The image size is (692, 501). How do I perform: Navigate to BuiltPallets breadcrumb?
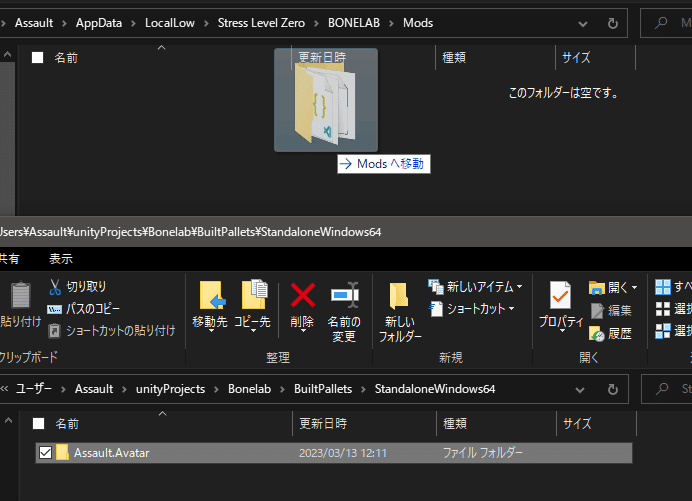[323, 389]
